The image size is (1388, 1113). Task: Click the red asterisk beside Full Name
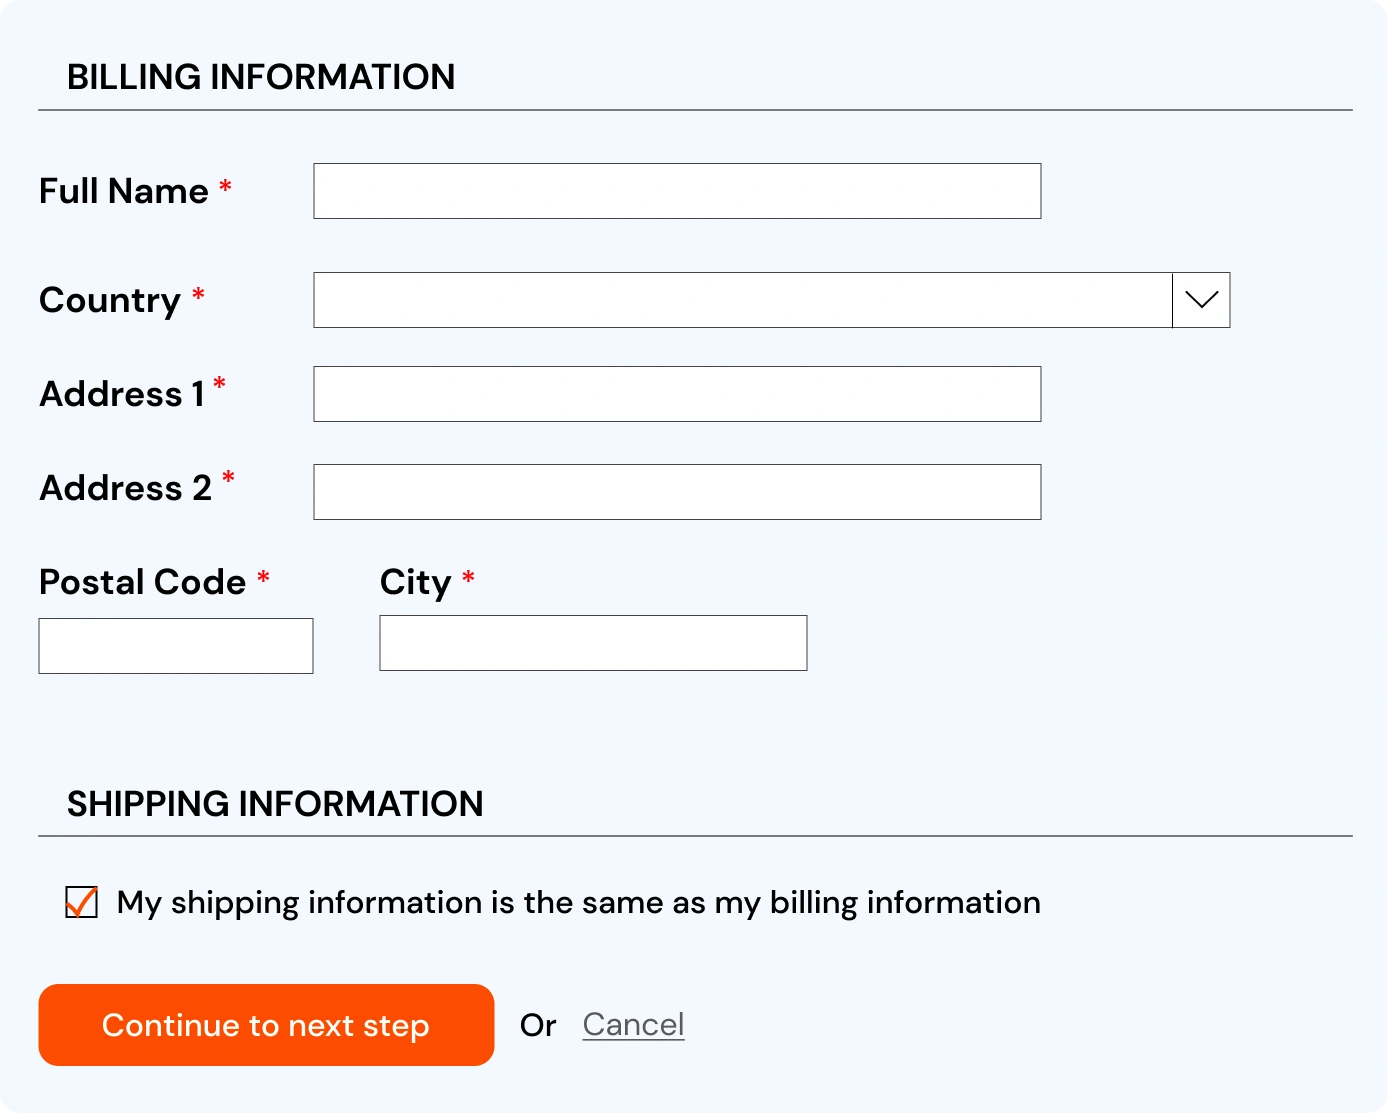tap(226, 186)
